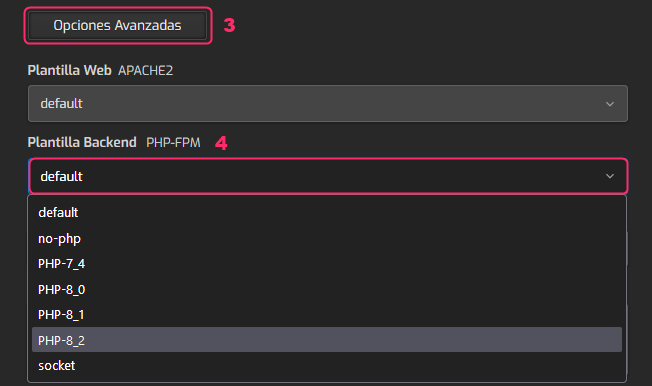Click the pink number 3 annotation
This screenshot has width=652, height=386.
point(229,25)
